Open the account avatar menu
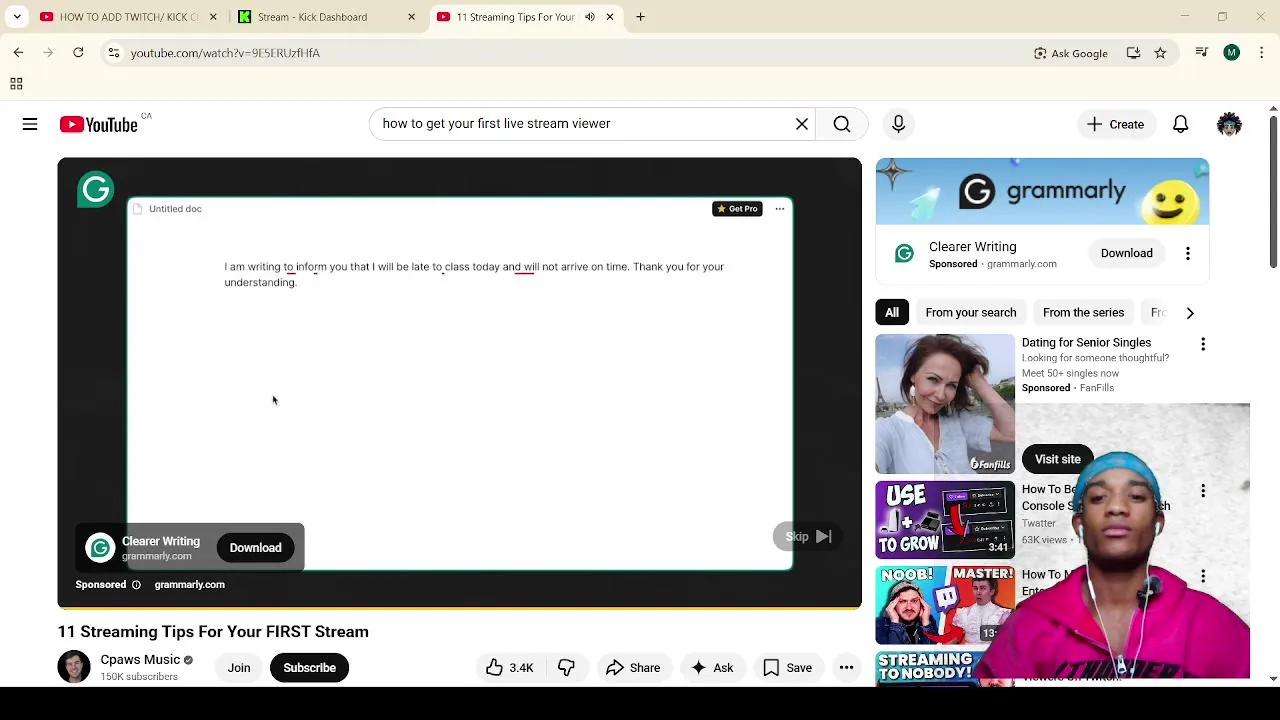 tap(1229, 124)
